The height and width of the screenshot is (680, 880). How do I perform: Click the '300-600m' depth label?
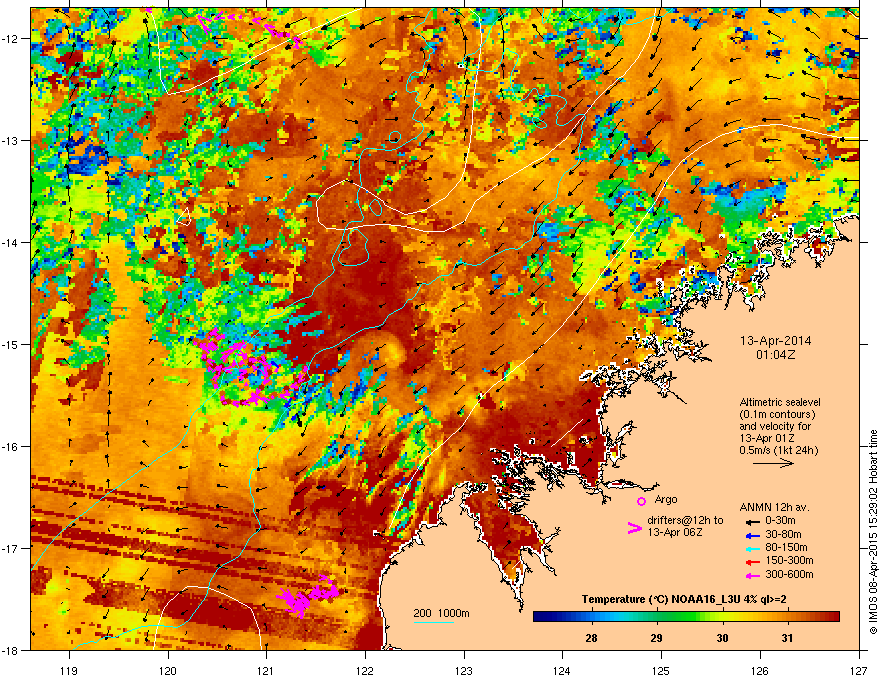click(789, 574)
